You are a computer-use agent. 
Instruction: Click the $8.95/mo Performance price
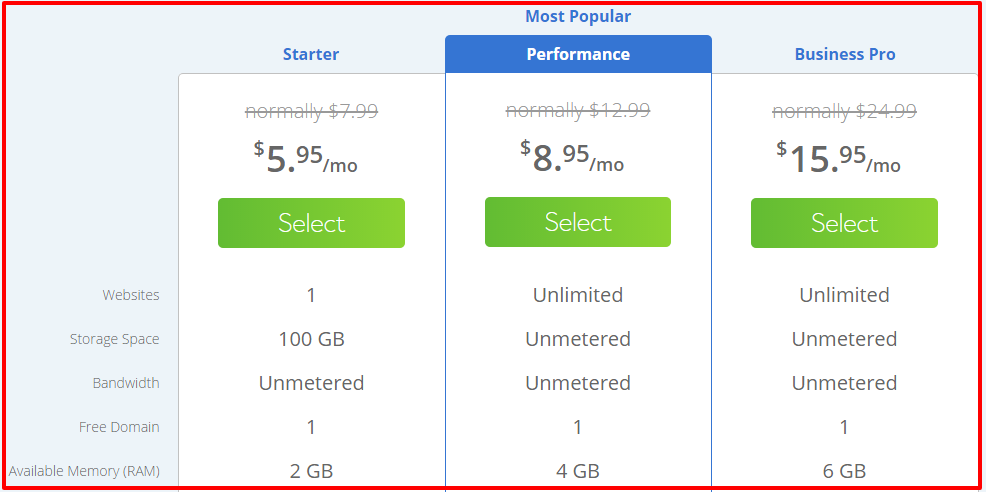click(572, 157)
